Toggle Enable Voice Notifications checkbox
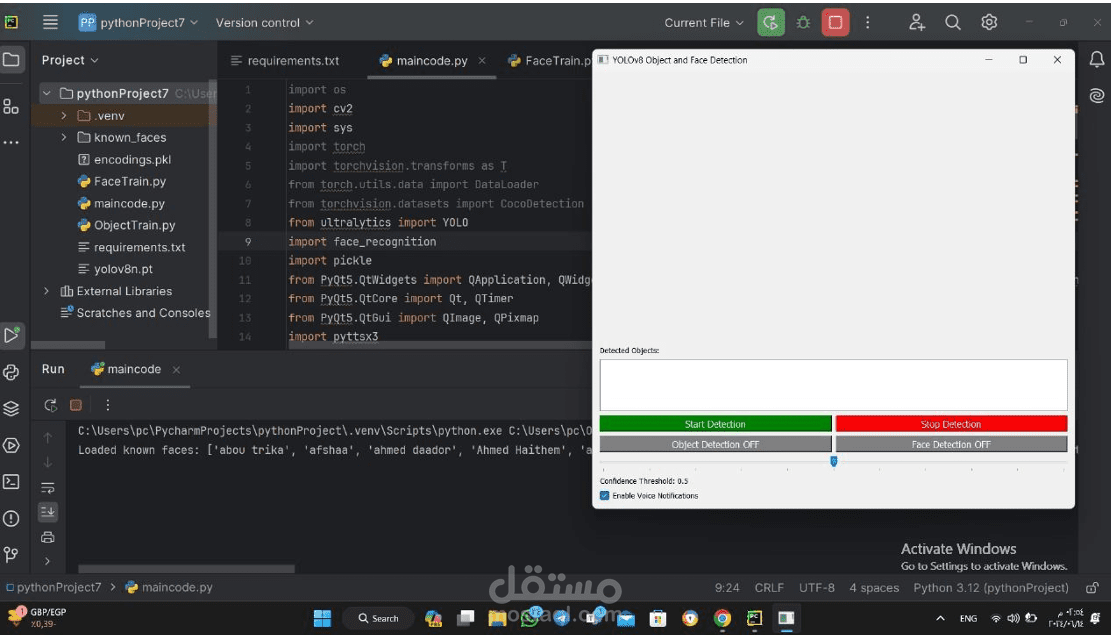 604,496
